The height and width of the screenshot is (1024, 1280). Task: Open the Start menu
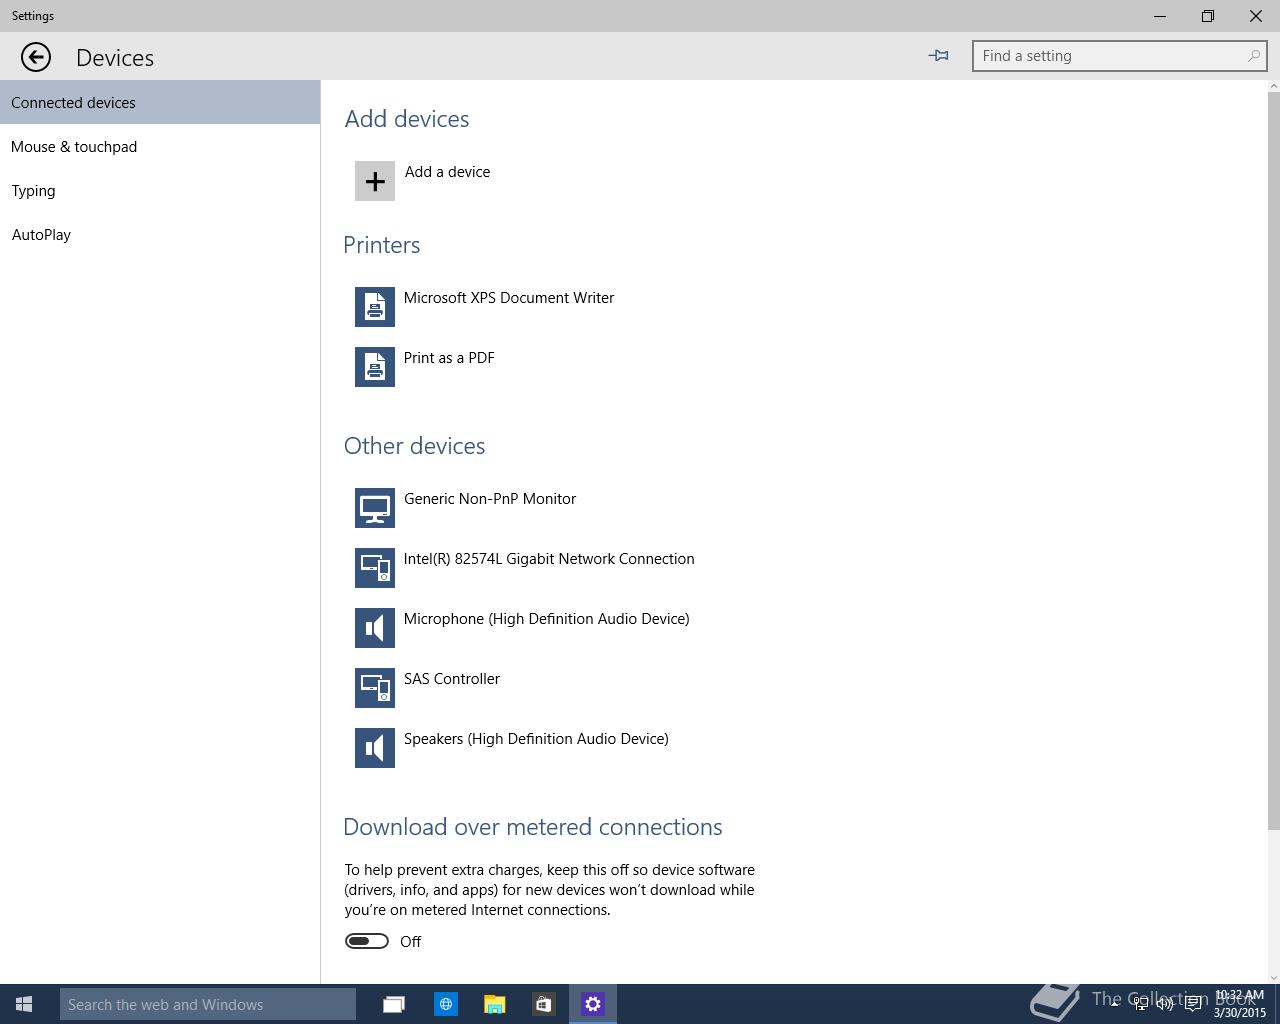24,1004
